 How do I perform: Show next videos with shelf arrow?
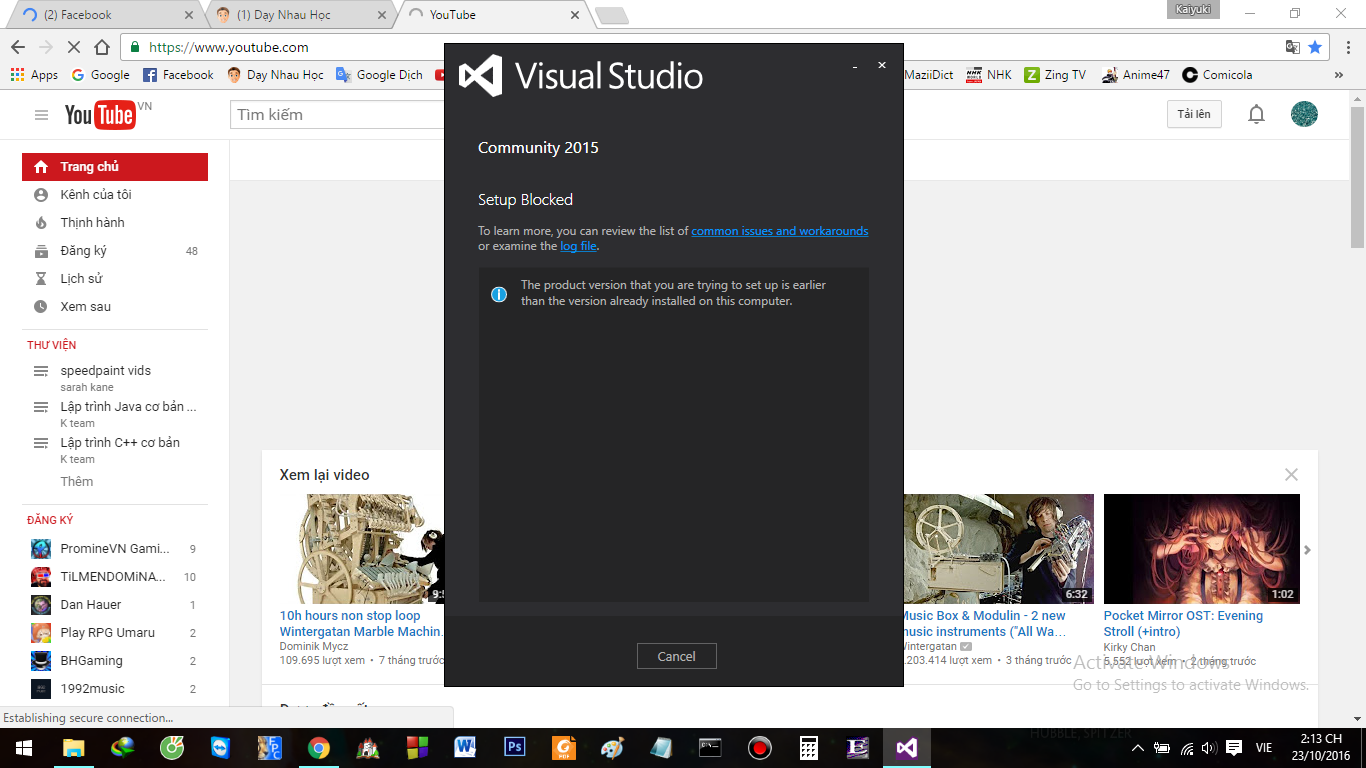click(1307, 550)
